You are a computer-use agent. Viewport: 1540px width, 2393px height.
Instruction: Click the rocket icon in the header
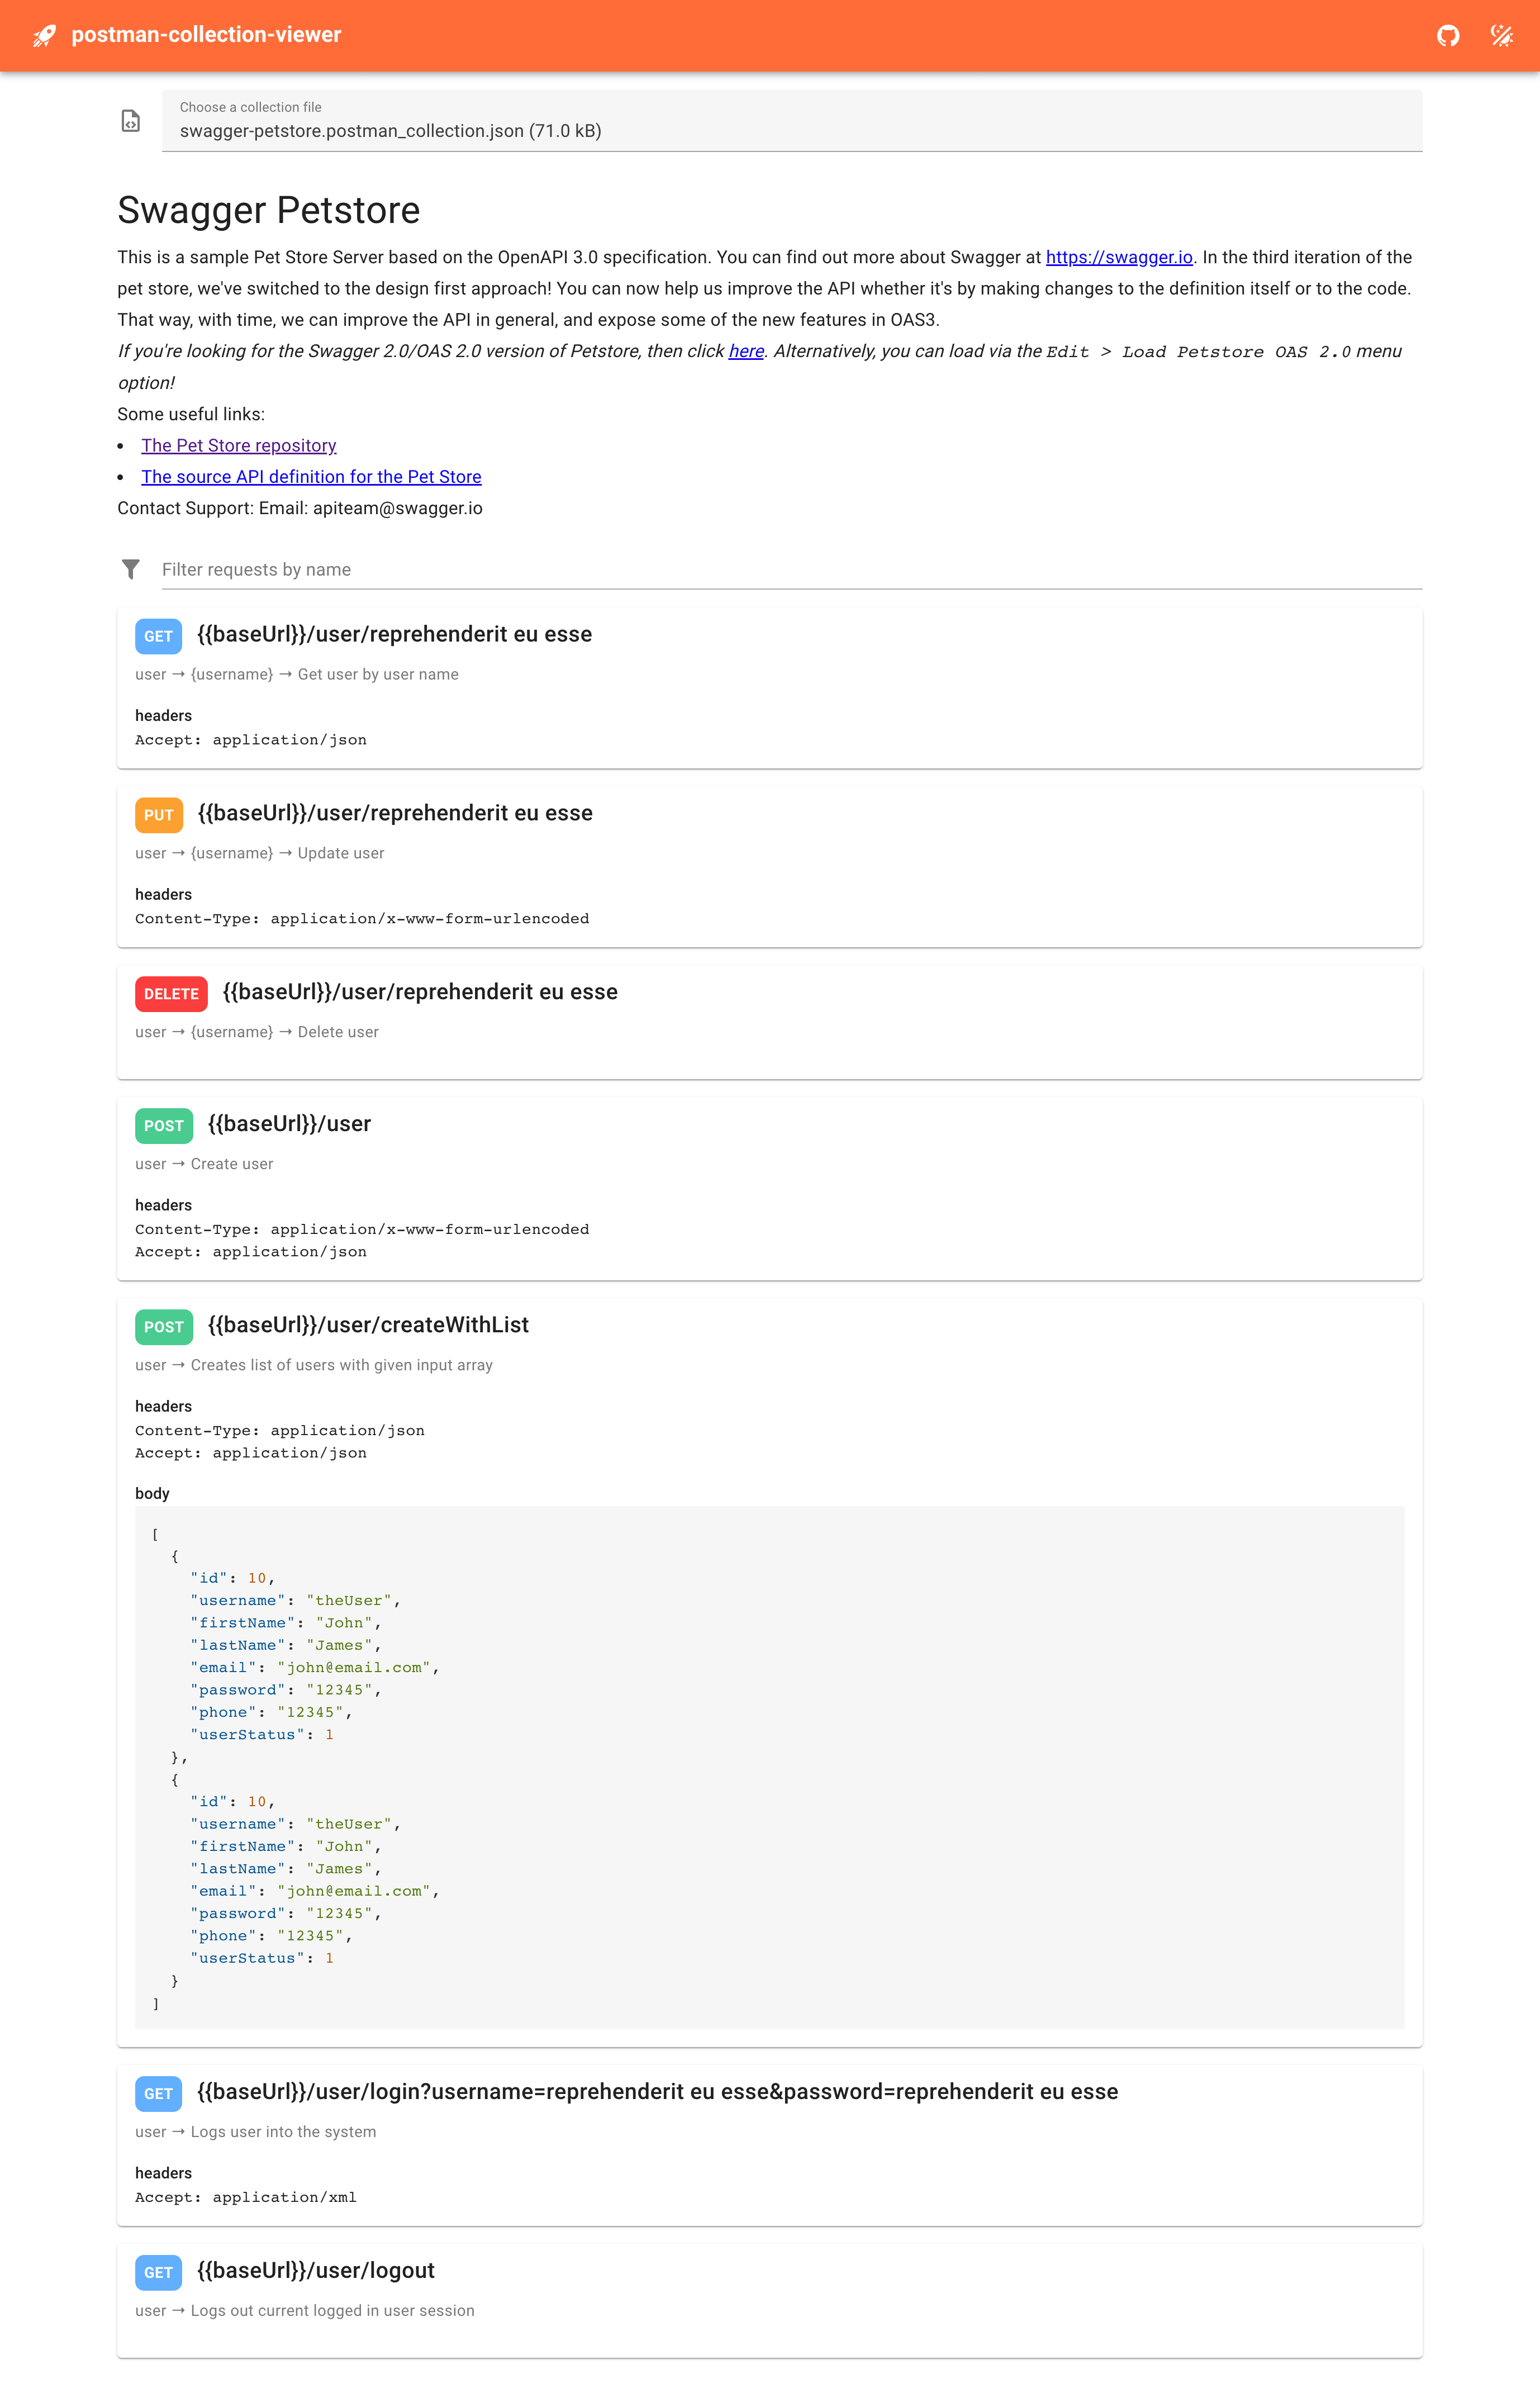42,35
